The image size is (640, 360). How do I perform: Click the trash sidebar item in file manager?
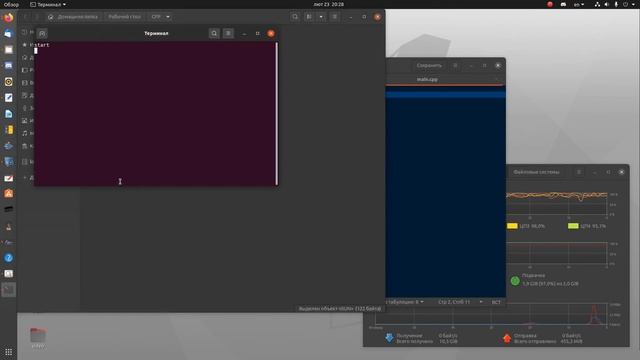[24, 146]
